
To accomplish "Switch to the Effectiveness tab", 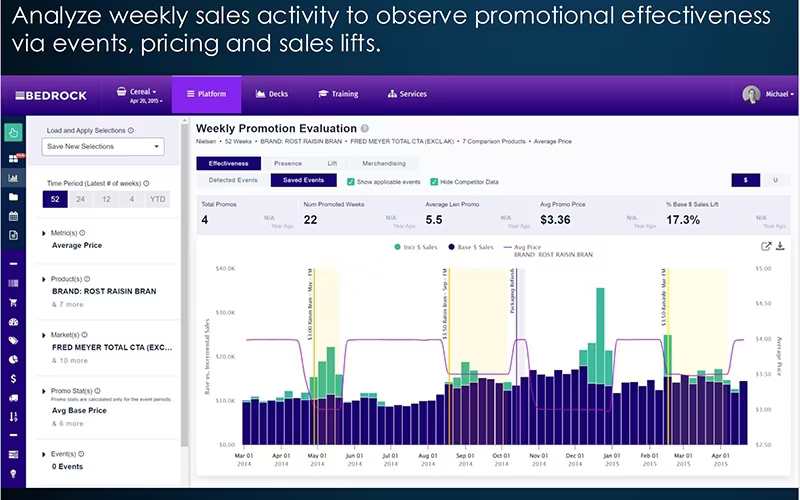I will click(229, 163).
